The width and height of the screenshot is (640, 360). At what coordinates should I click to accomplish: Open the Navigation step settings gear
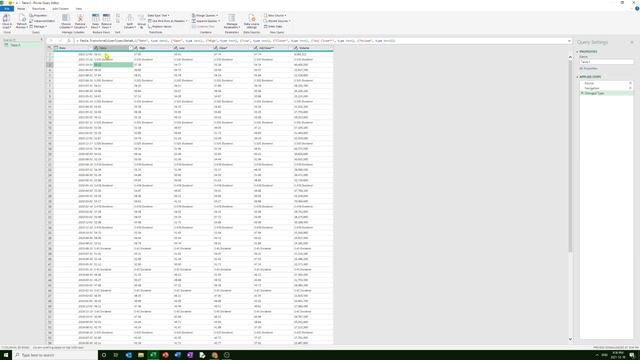coord(630,88)
